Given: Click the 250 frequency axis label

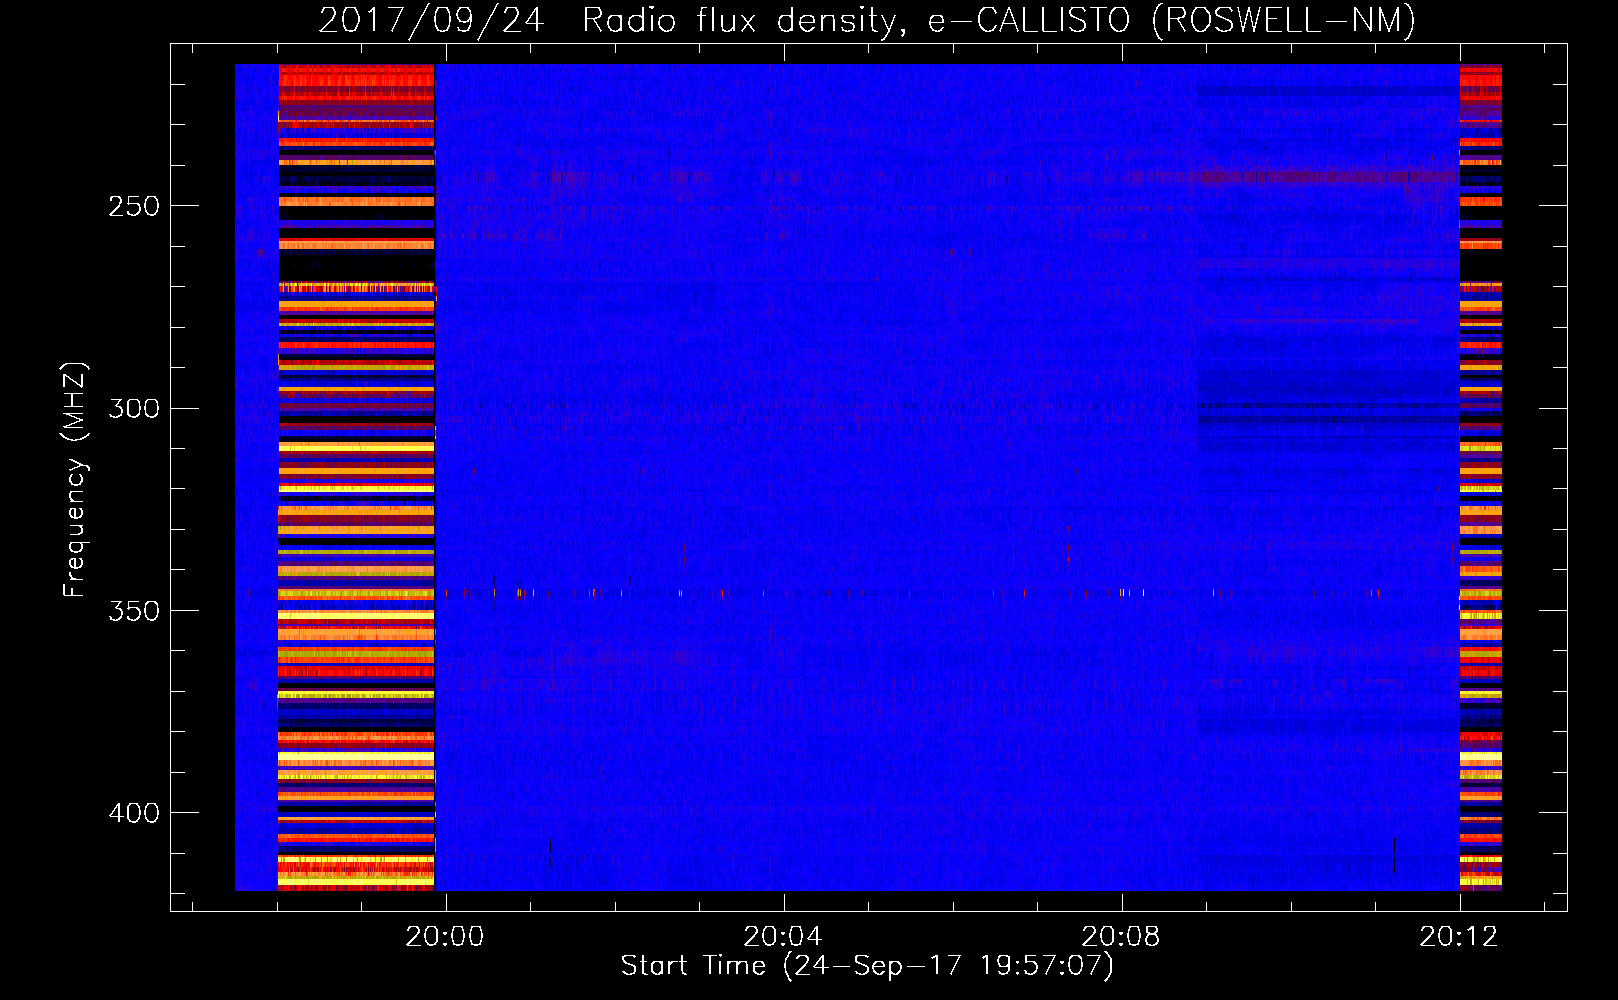Looking at the screenshot, I should (x=133, y=206).
